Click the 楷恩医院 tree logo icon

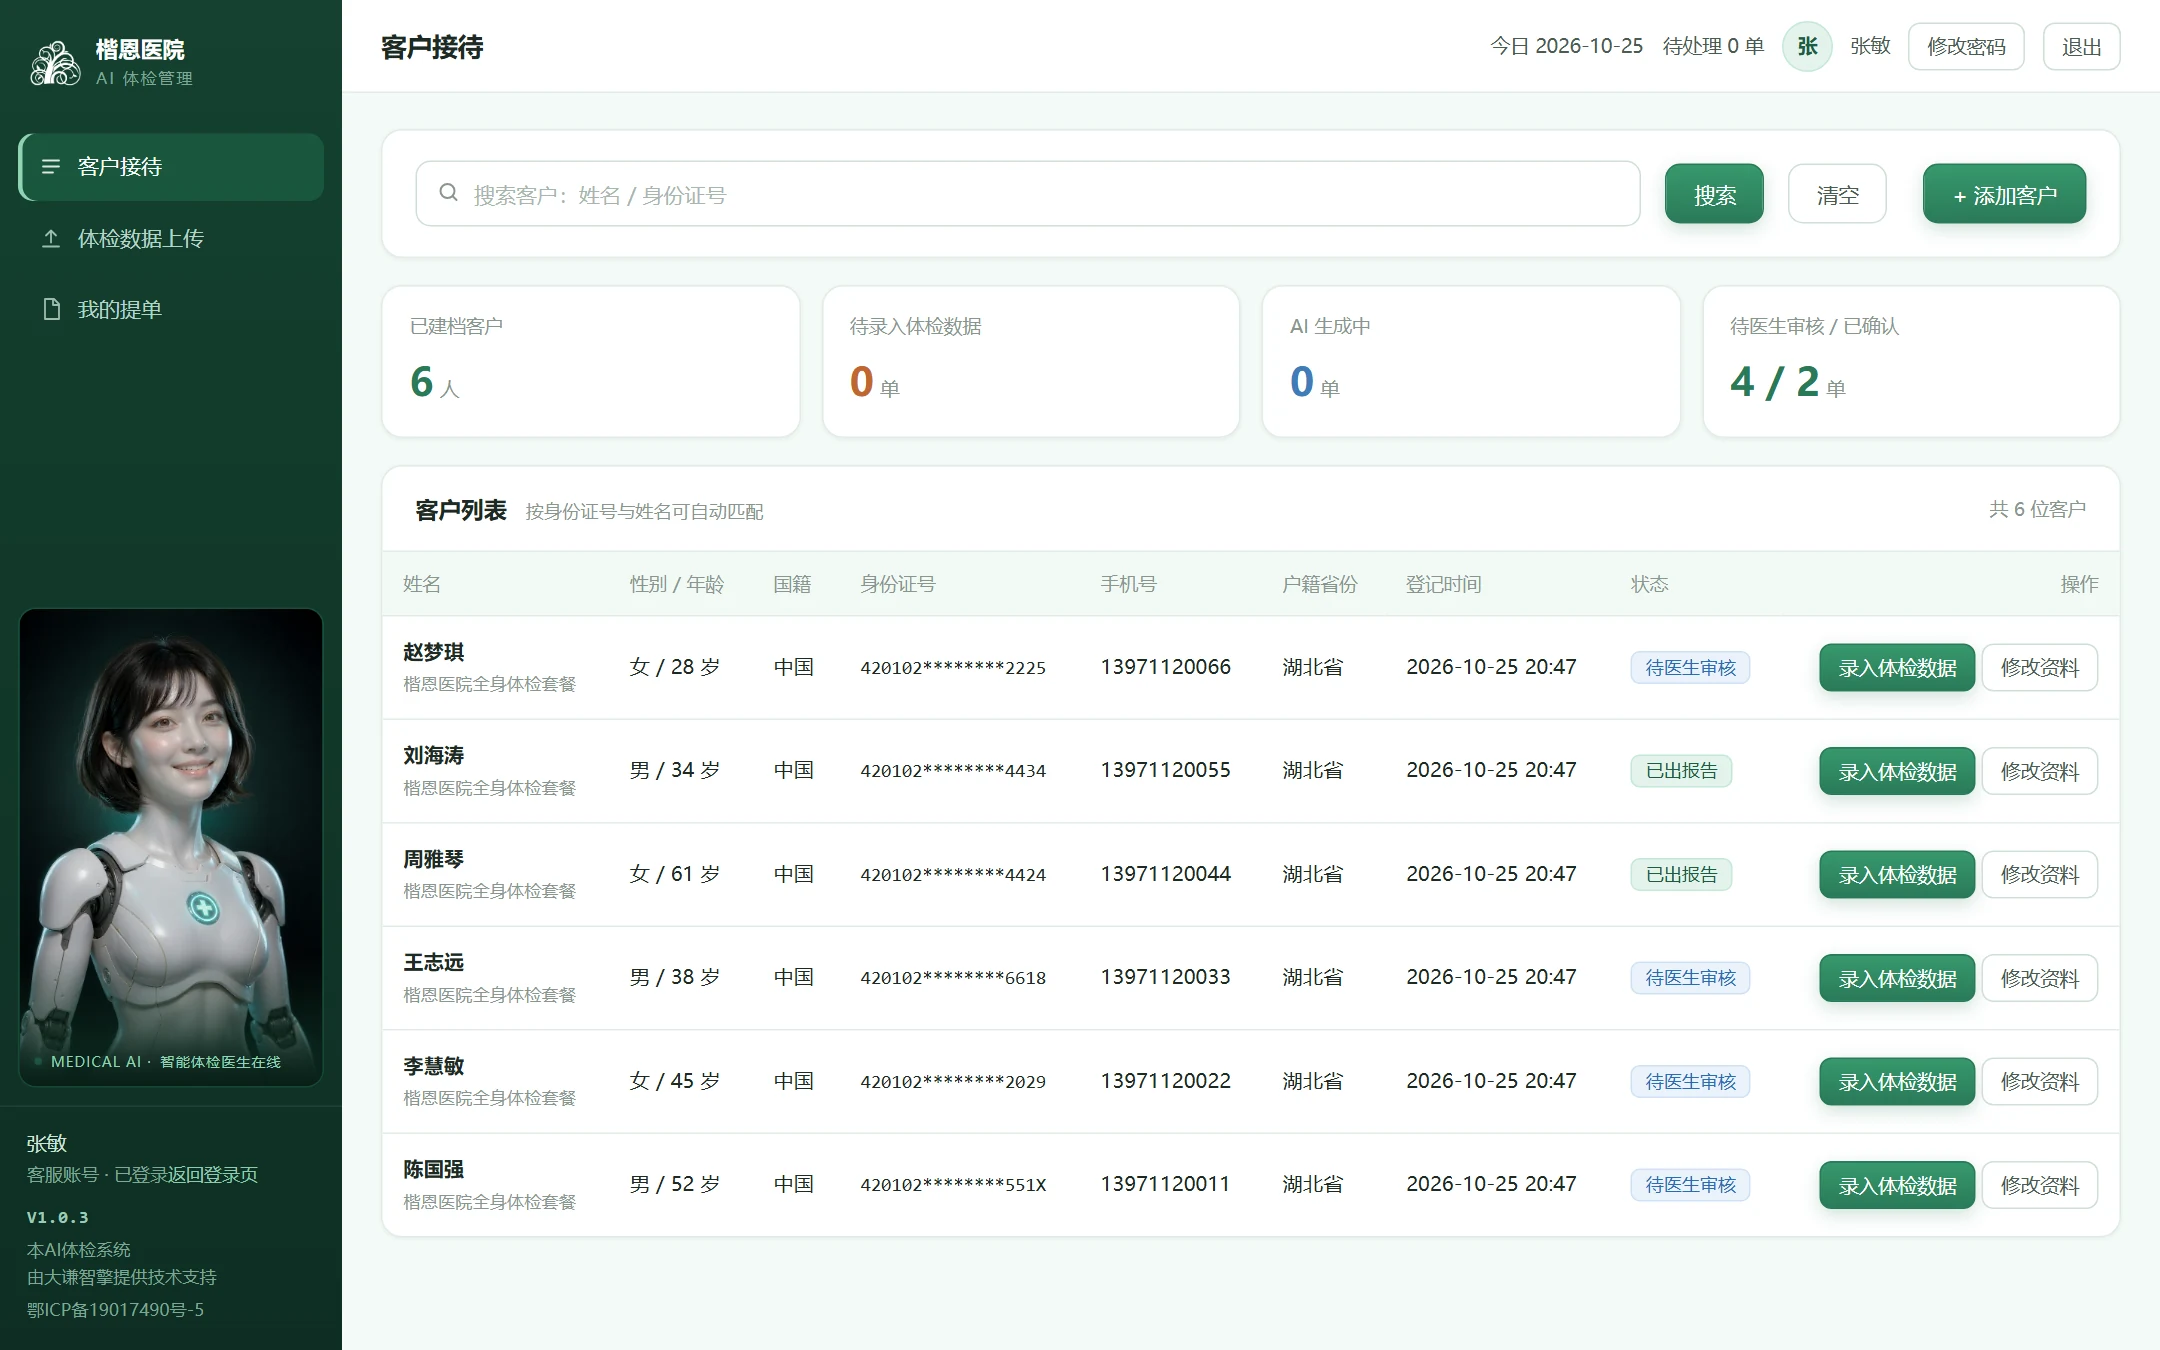(x=55, y=63)
